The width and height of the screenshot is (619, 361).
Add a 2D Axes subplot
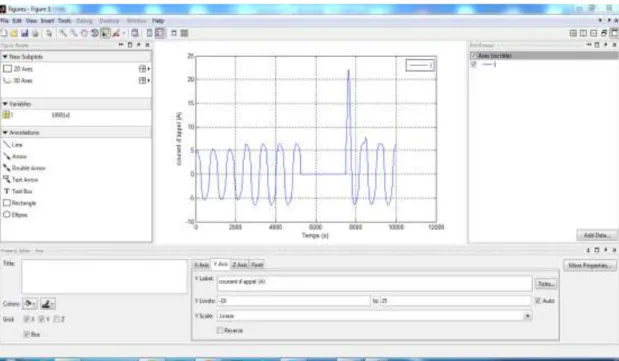pos(18,69)
